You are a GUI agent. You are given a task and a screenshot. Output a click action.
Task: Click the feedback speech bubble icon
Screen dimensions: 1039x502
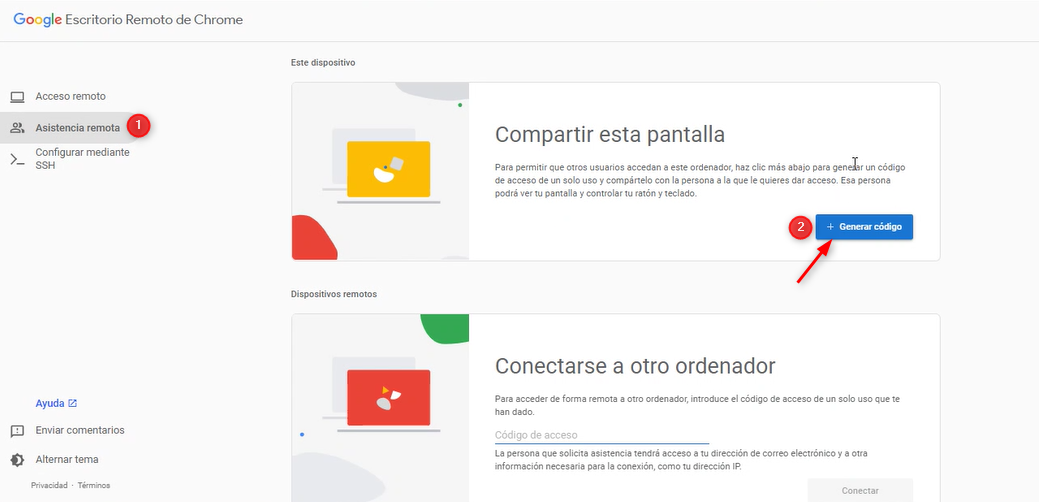coord(17,431)
